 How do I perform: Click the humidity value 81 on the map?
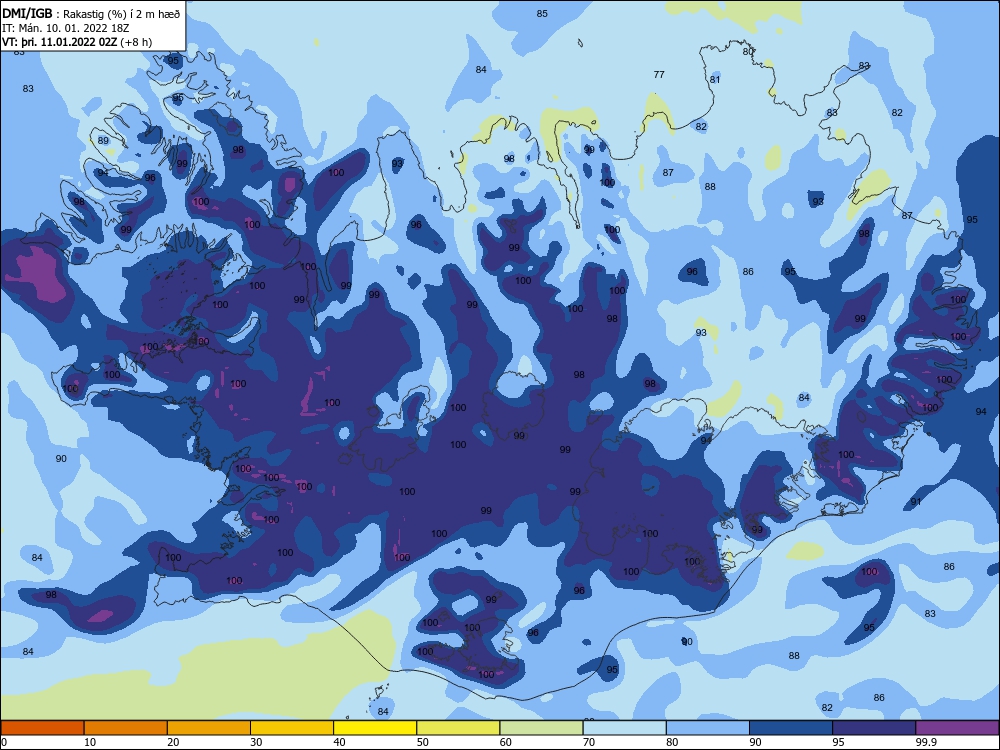coord(715,80)
